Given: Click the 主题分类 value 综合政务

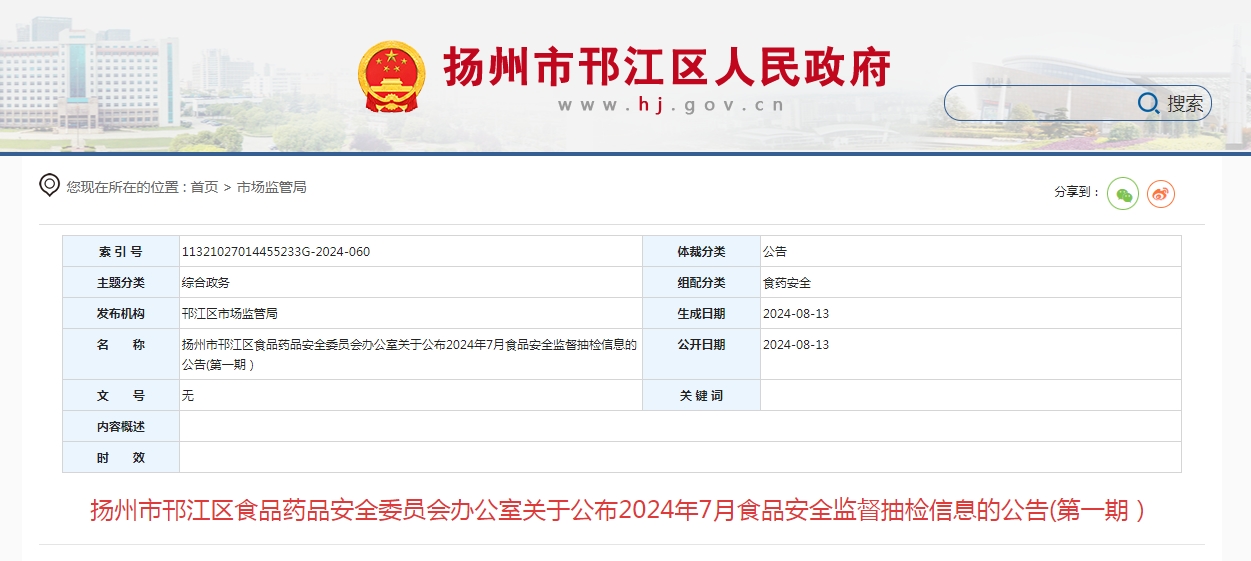Looking at the screenshot, I should coord(206,283).
